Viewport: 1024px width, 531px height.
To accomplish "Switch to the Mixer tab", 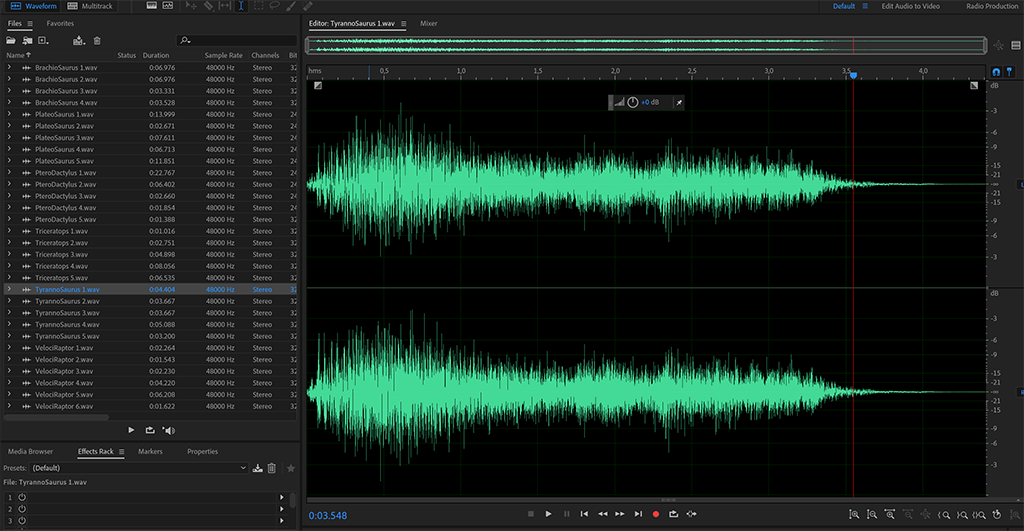I will [428, 24].
